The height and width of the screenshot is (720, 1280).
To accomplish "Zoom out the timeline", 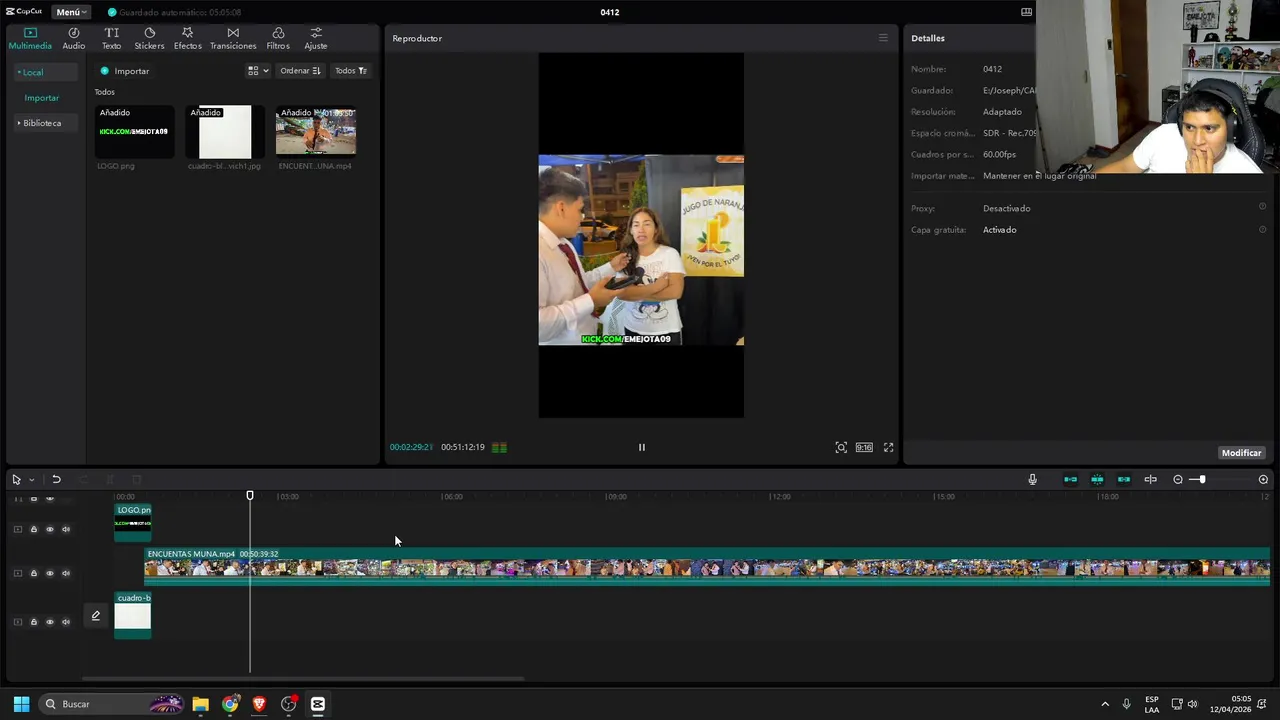I will coord(1178,480).
